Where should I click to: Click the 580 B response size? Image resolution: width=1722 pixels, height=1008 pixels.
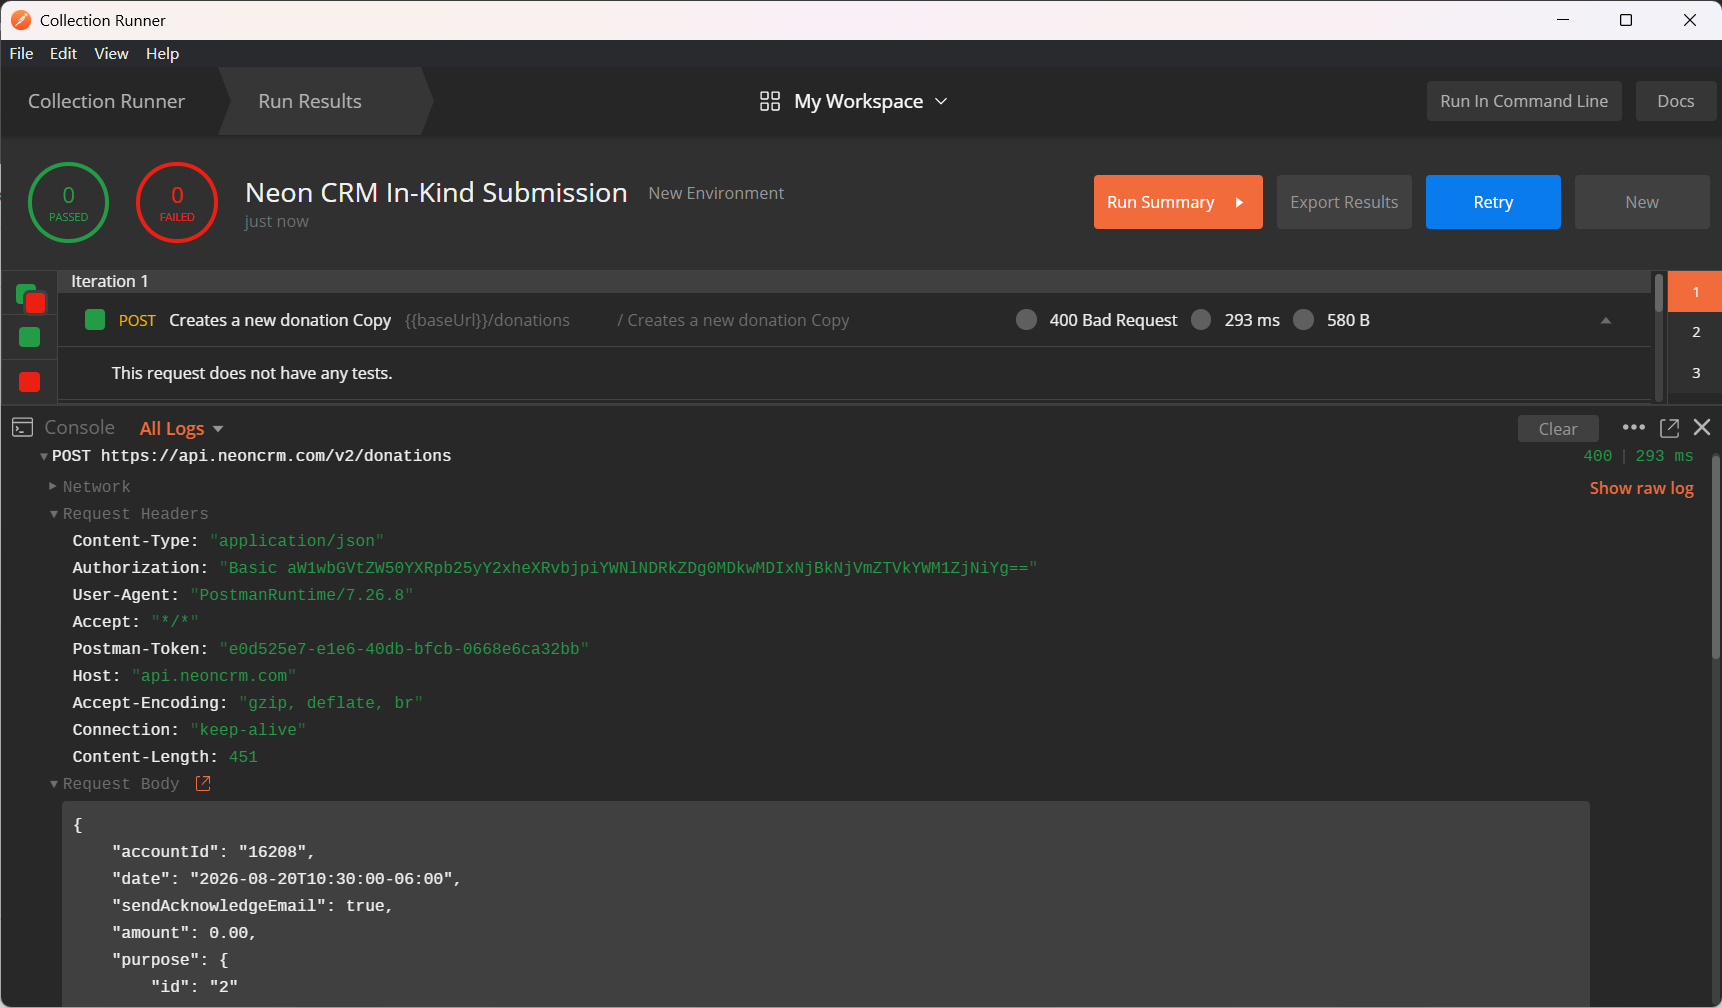pos(1348,320)
